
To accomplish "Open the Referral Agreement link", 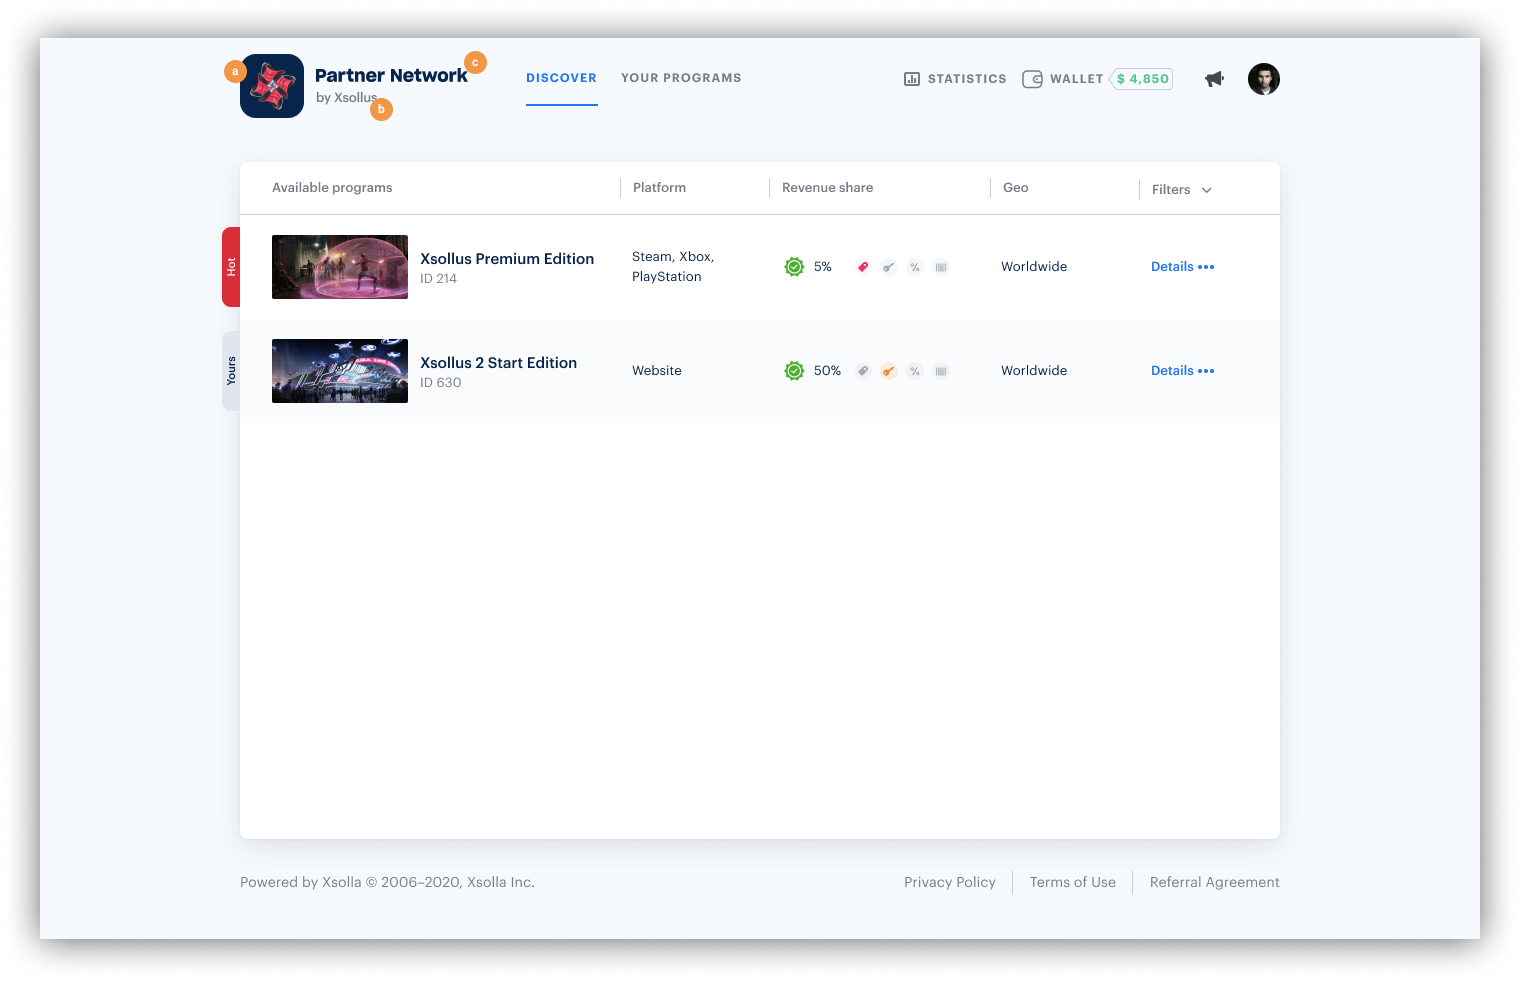I will [1214, 882].
